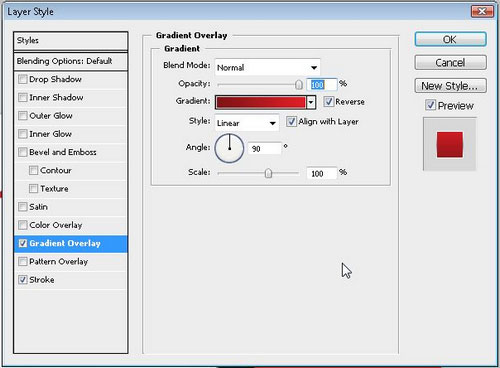Click the Angle value field
The width and height of the screenshot is (500, 368).
click(x=265, y=148)
